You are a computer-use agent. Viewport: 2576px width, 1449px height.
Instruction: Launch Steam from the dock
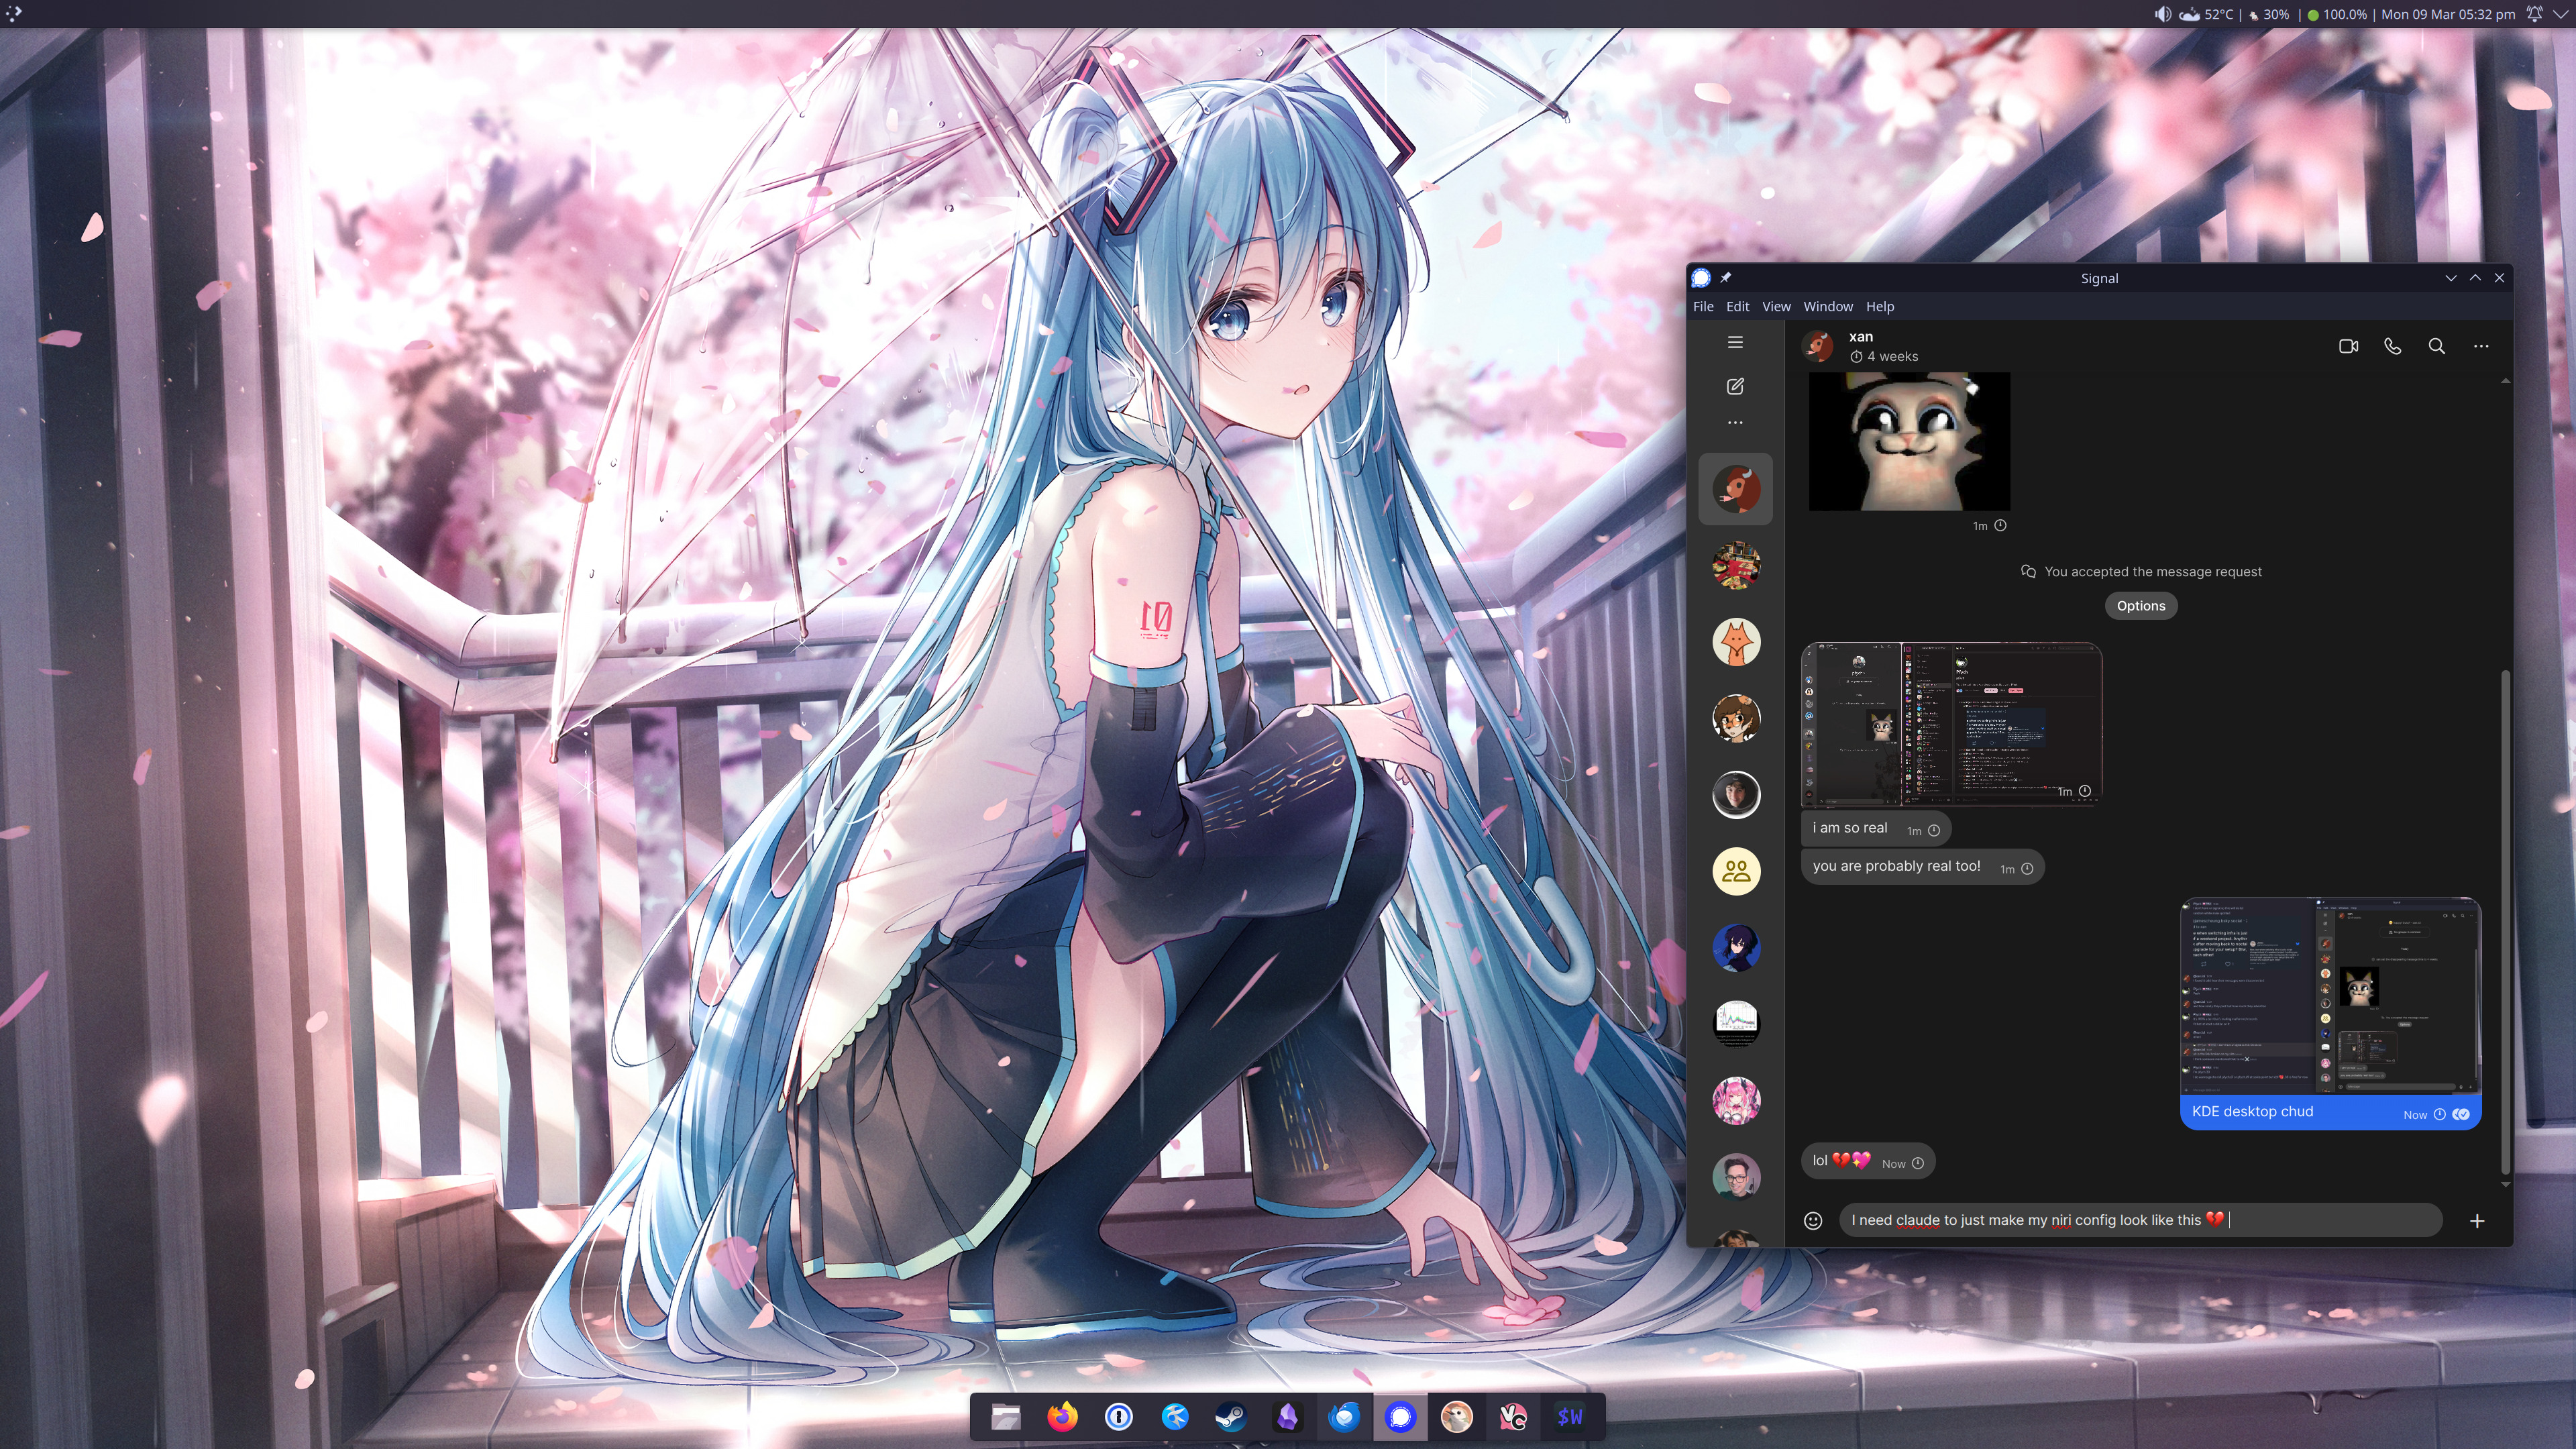coord(1230,1416)
